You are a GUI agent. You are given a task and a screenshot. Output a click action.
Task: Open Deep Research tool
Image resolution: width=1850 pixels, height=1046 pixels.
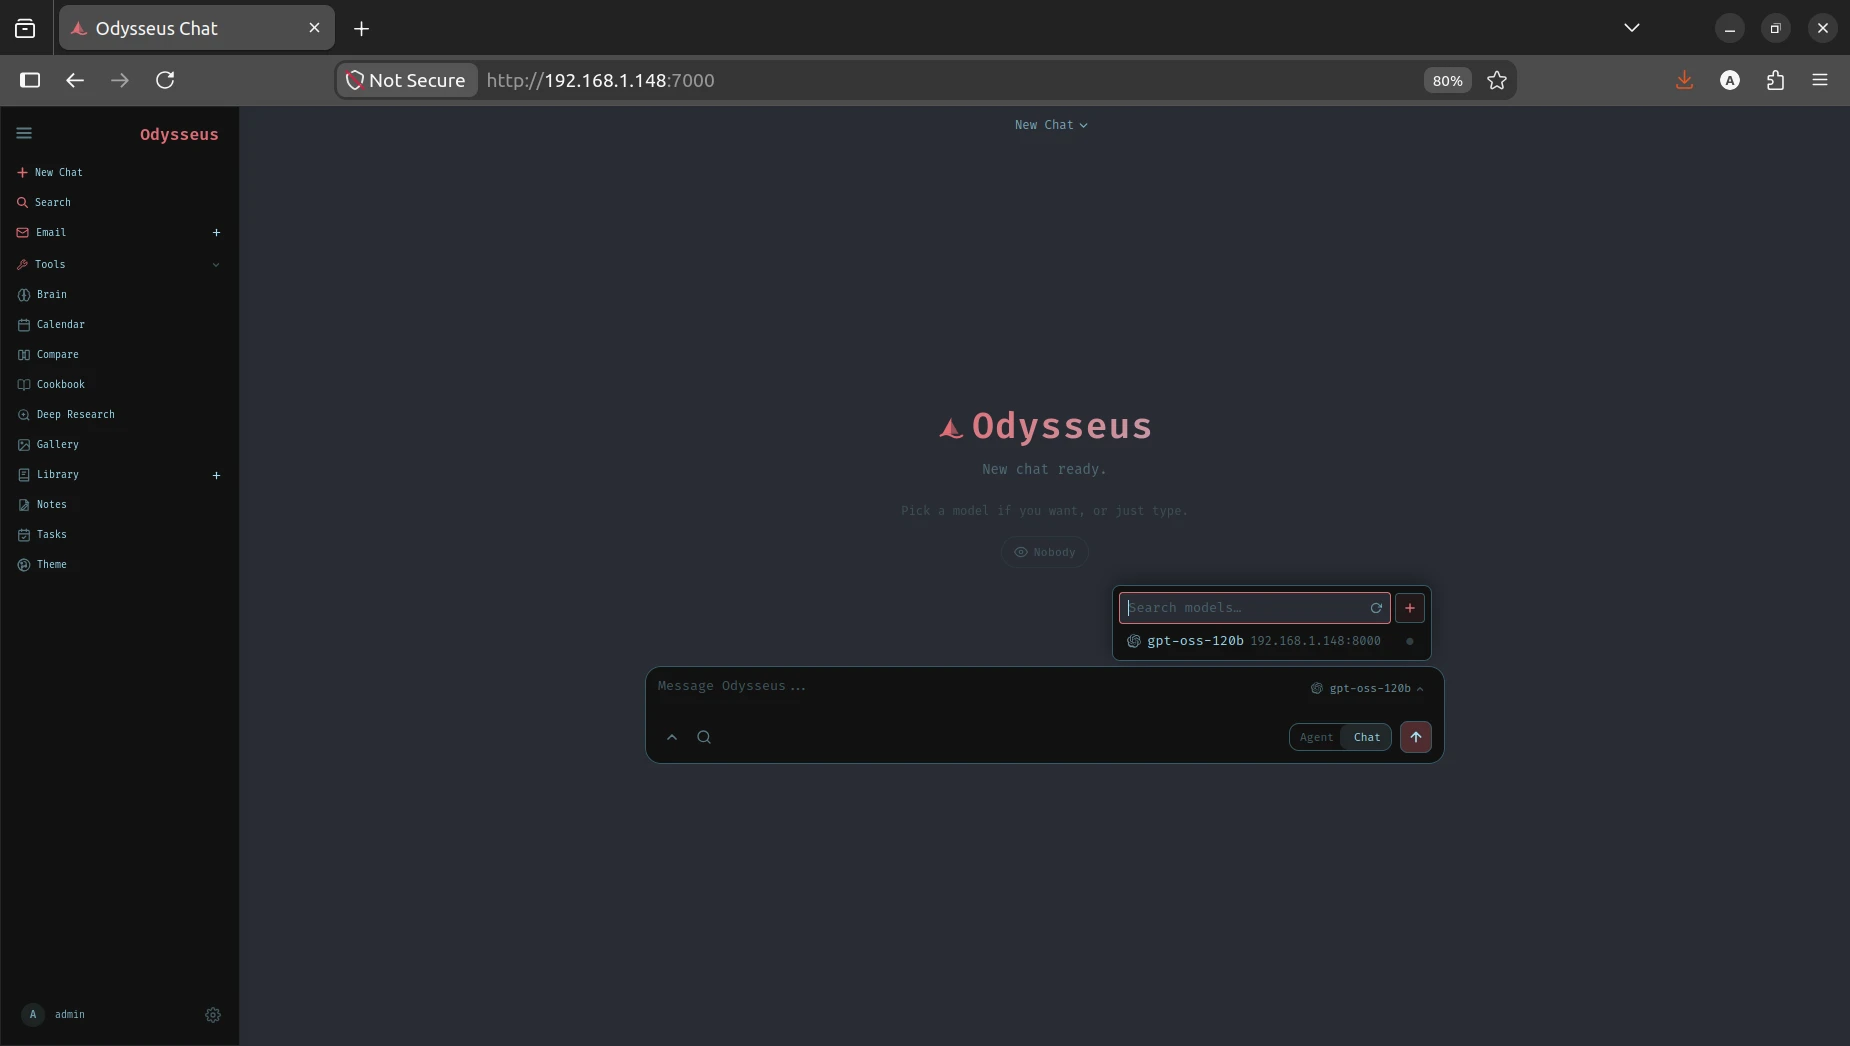[x=66, y=414]
